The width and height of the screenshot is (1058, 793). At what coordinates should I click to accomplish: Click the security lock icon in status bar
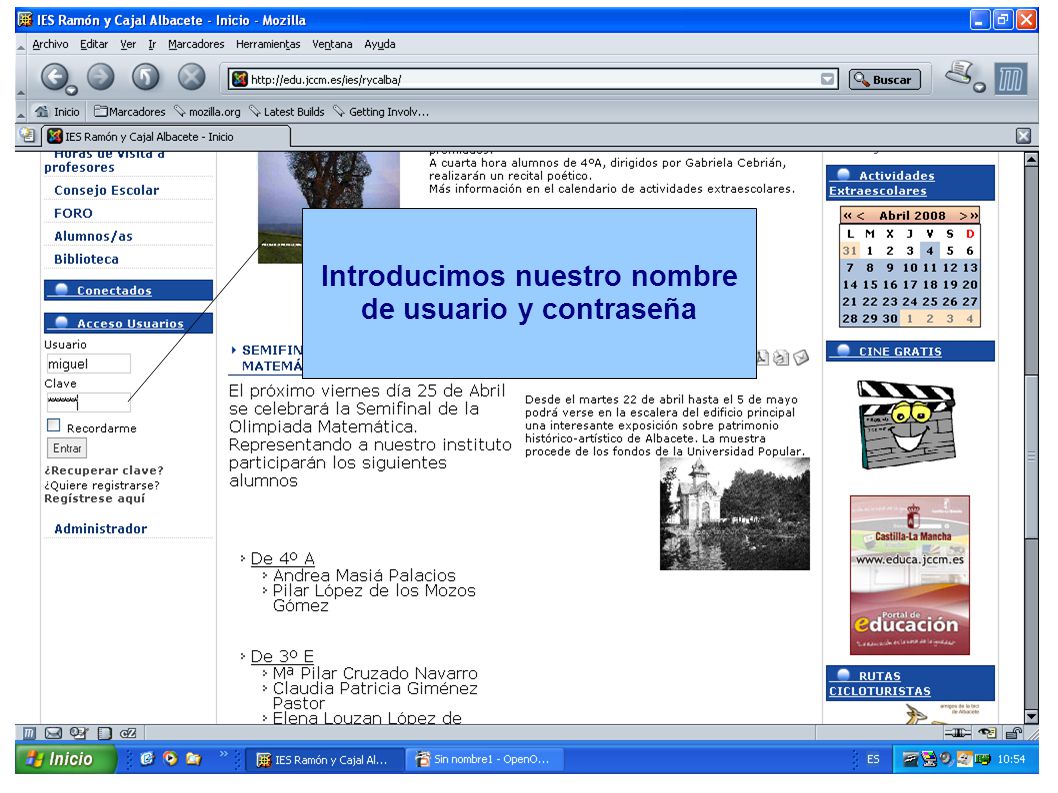coord(1013,733)
